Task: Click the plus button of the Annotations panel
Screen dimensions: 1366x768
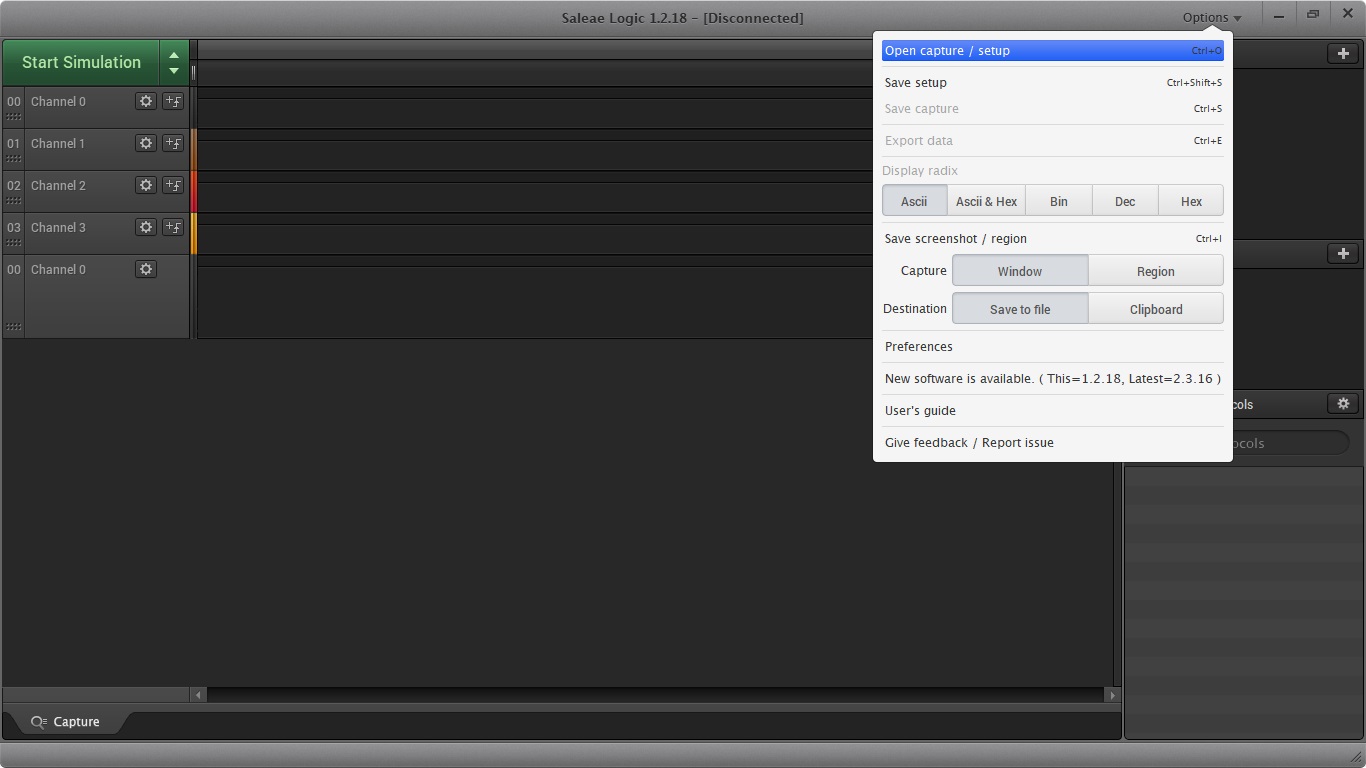Action: pyautogui.click(x=1343, y=53)
